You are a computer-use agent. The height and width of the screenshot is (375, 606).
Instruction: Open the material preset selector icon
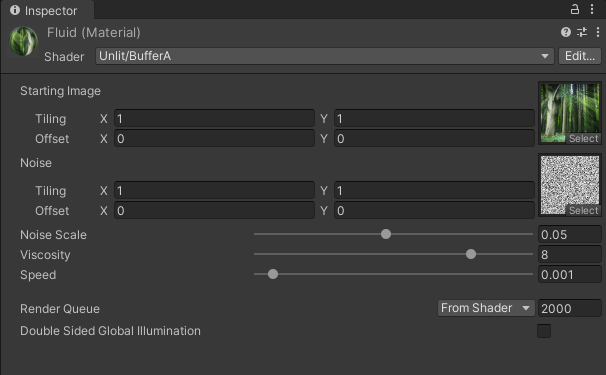pyautogui.click(x=582, y=32)
